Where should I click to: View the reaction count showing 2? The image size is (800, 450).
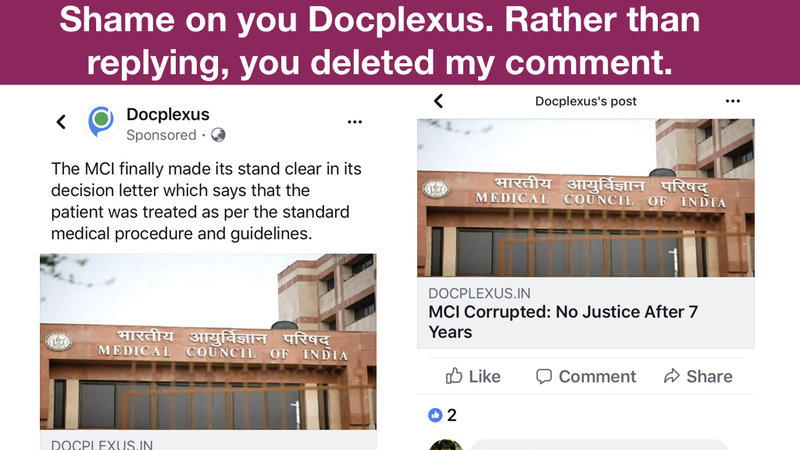(x=452, y=415)
